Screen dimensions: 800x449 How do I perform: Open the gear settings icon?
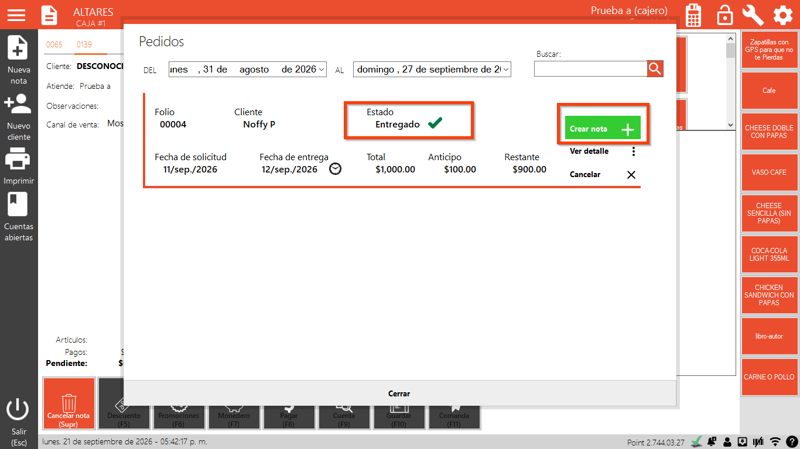click(x=783, y=15)
